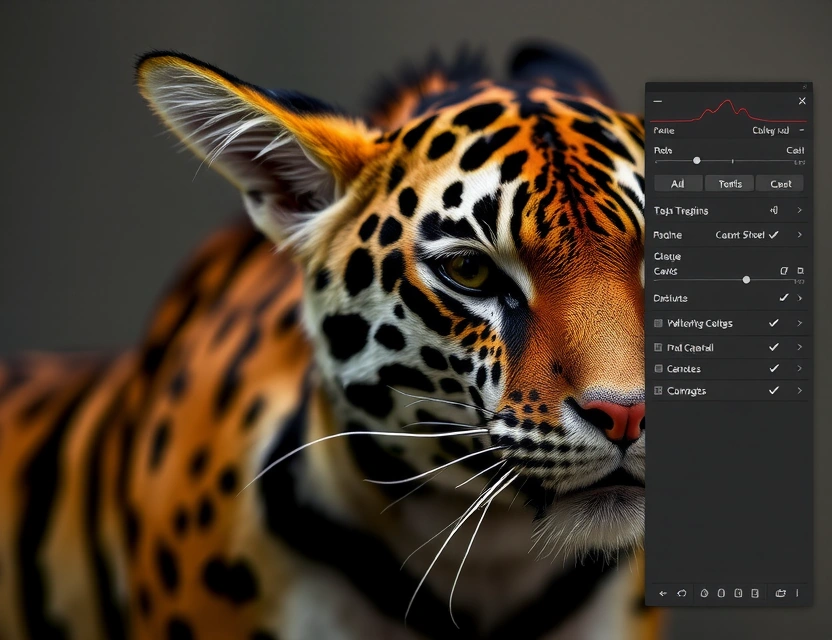Screen dimensions: 832x640
Task: Click the grid icon left of Comngts
Action: point(658,391)
